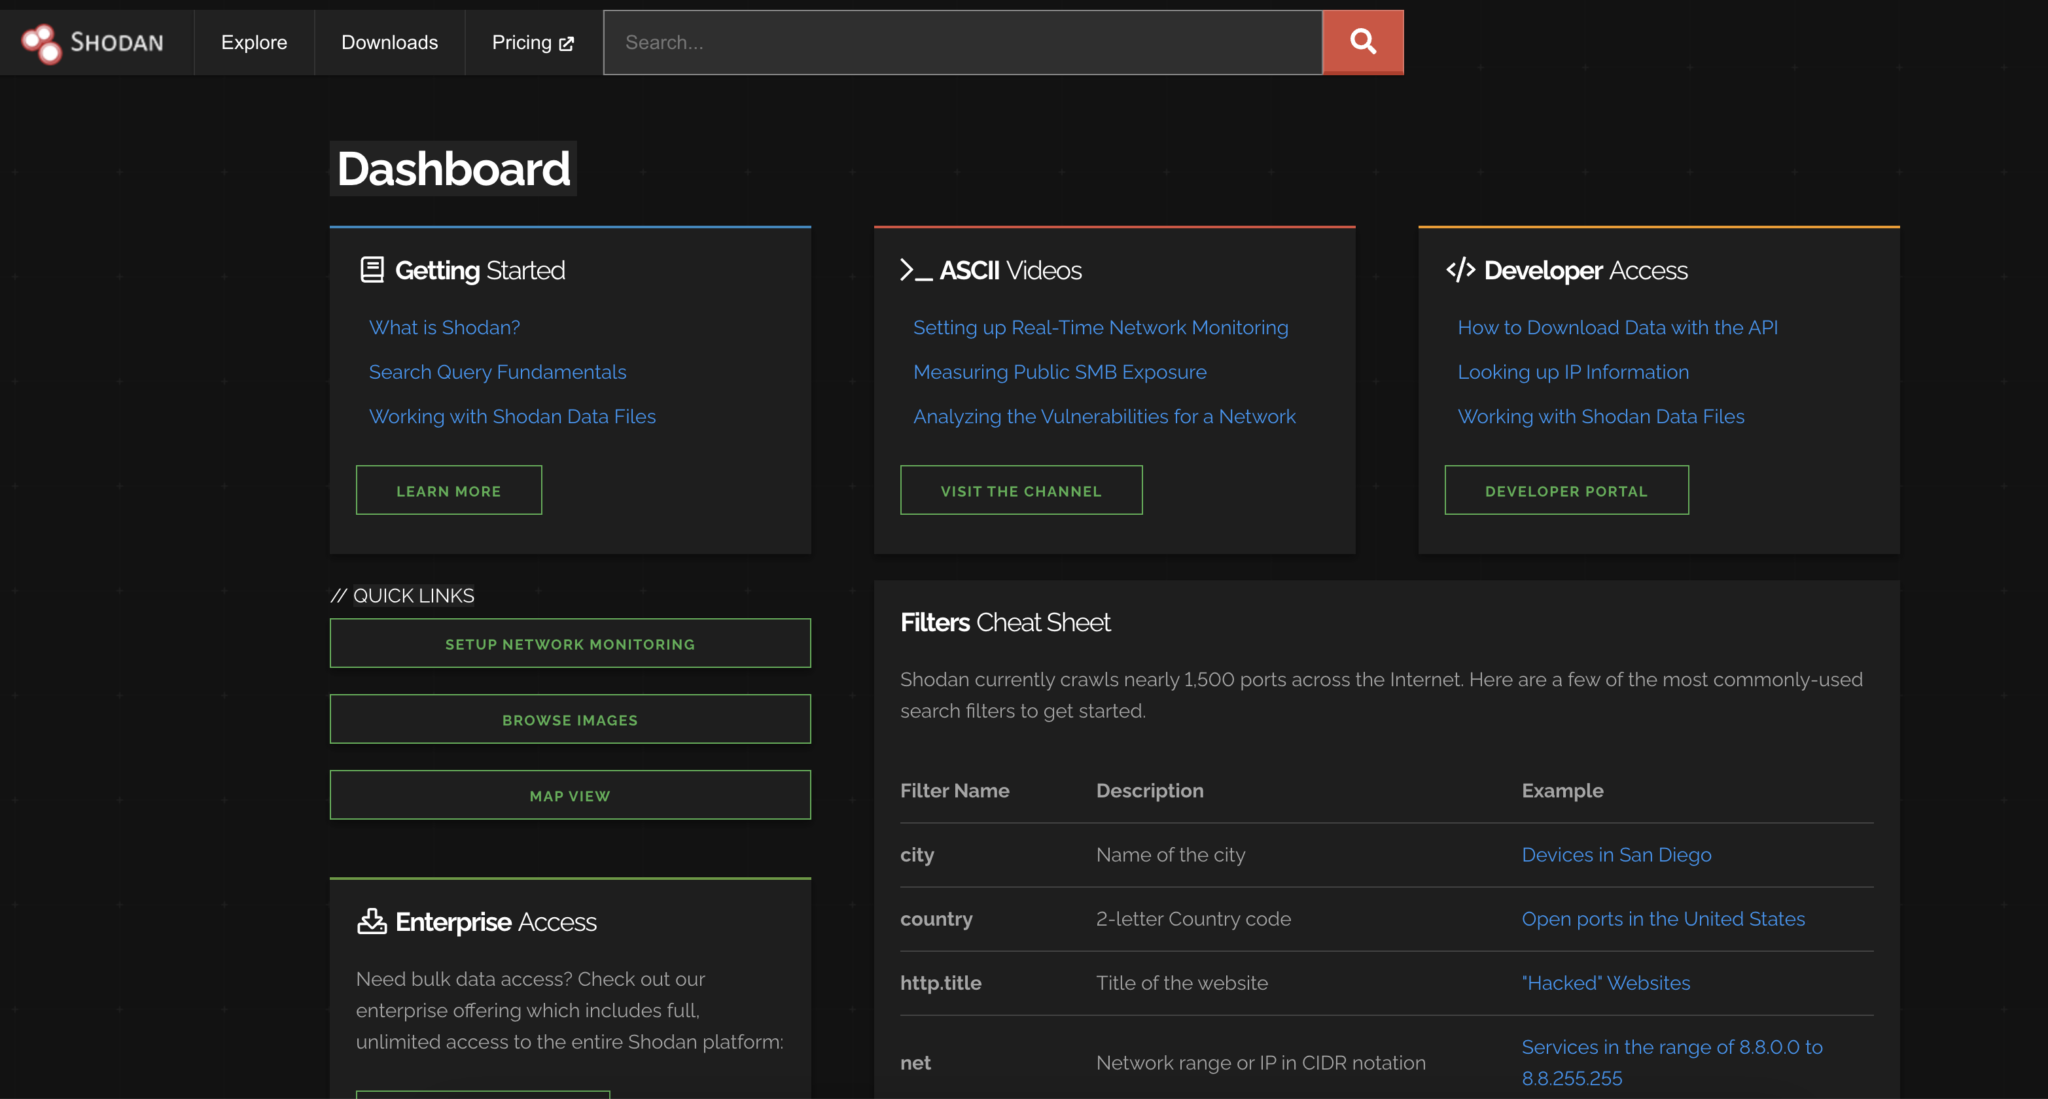Click the search magnifier icon
Viewport: 2048px width, 1099px height.
coord(1362,42)
